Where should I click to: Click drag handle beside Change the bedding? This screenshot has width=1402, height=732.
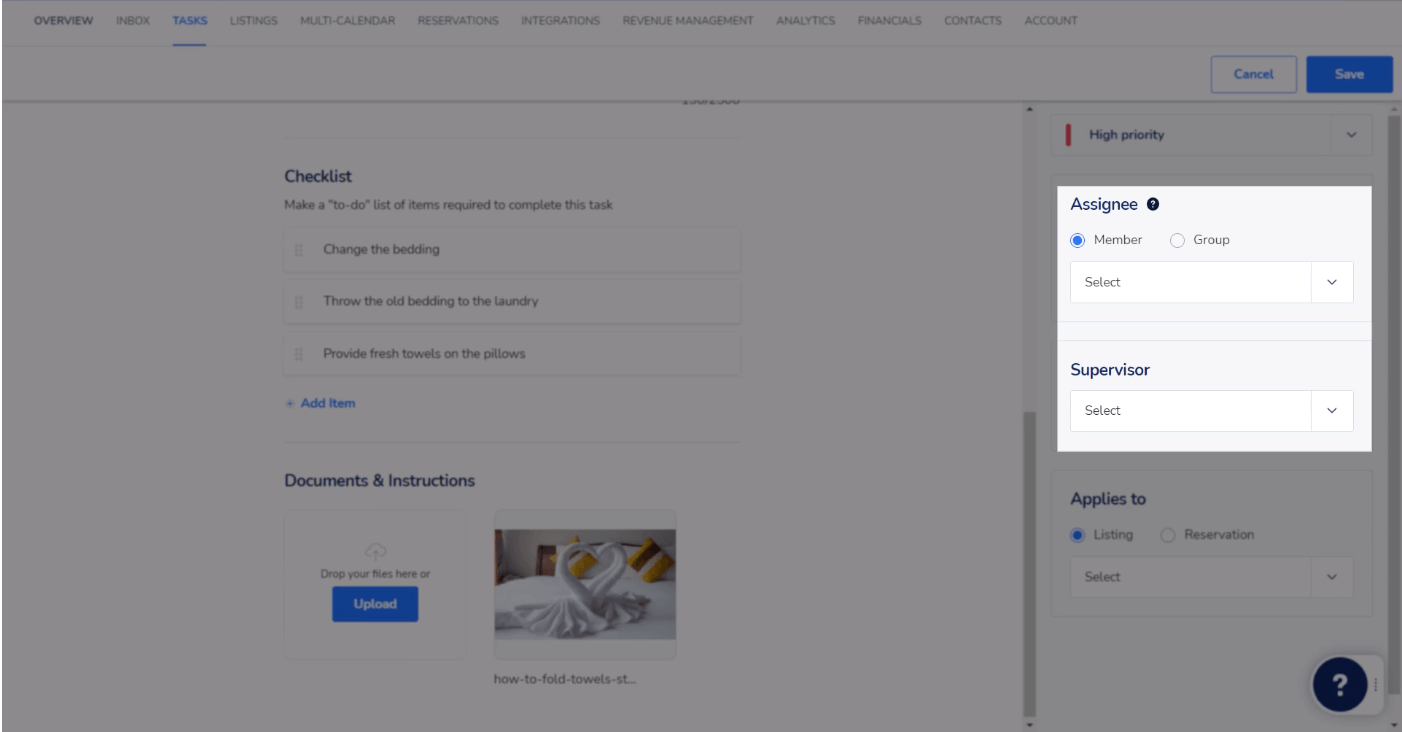coord(299,250)
